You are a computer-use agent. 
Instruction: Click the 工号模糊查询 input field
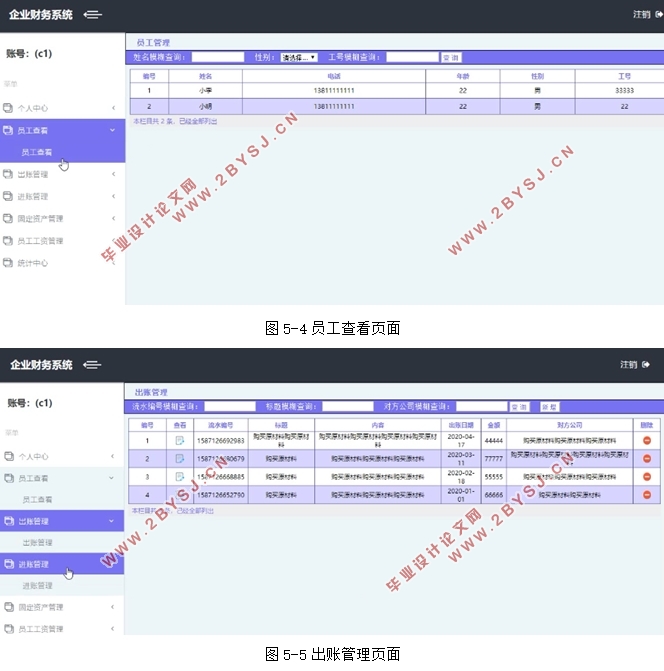tap(412, 58)
